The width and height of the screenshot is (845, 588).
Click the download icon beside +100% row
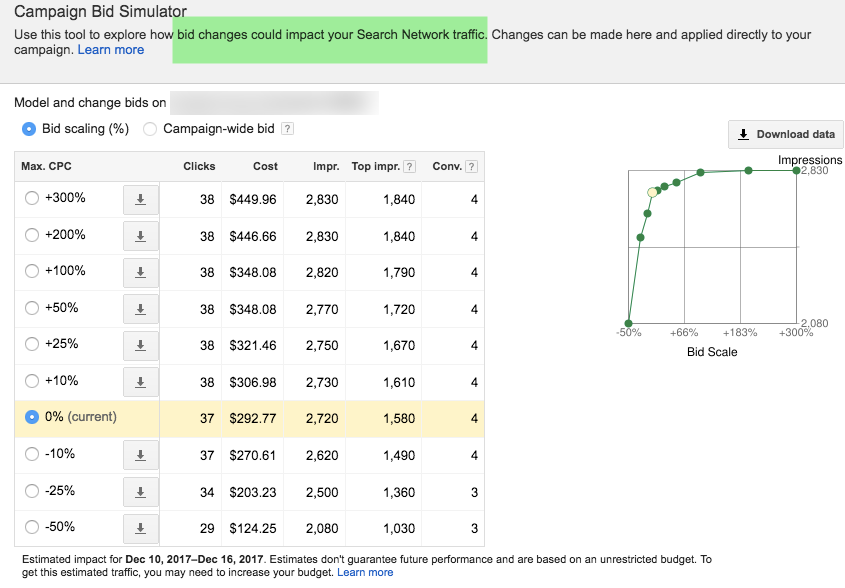point(139,271)
